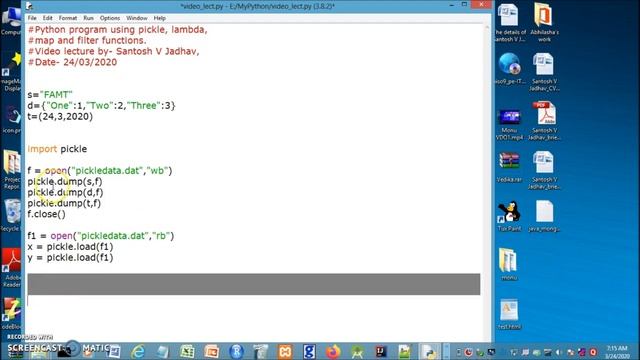Viewport: 640px width, 360px height.
Task: Open IntelliJ IDEA from the taskbar
Action: tap(381, 351)
